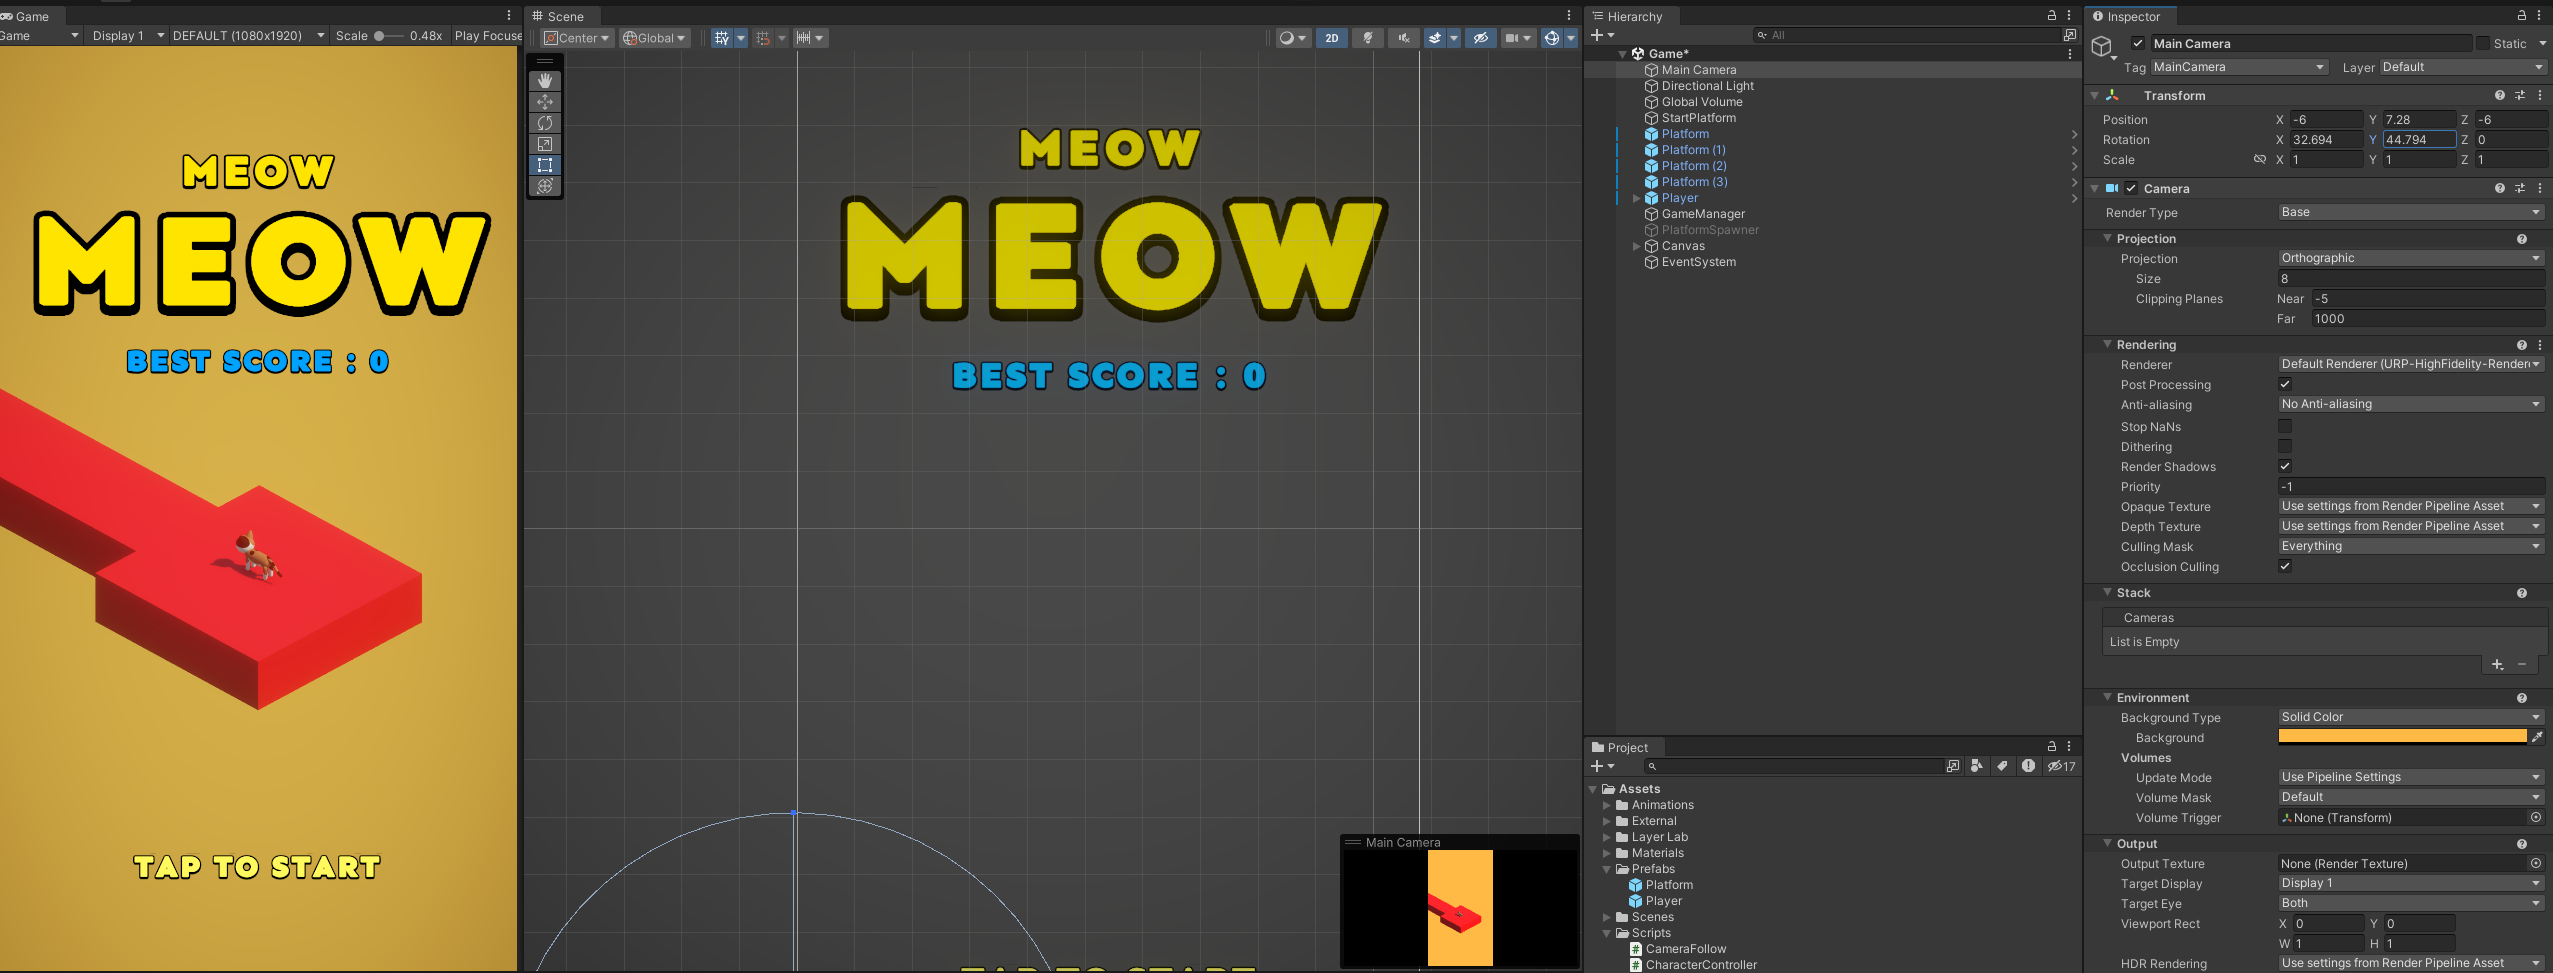Toggle the Scene lighting icon
Image resolution: width=2553 pixels, height=973 pixels.
pyautogui.click(x=1368, y=38)
